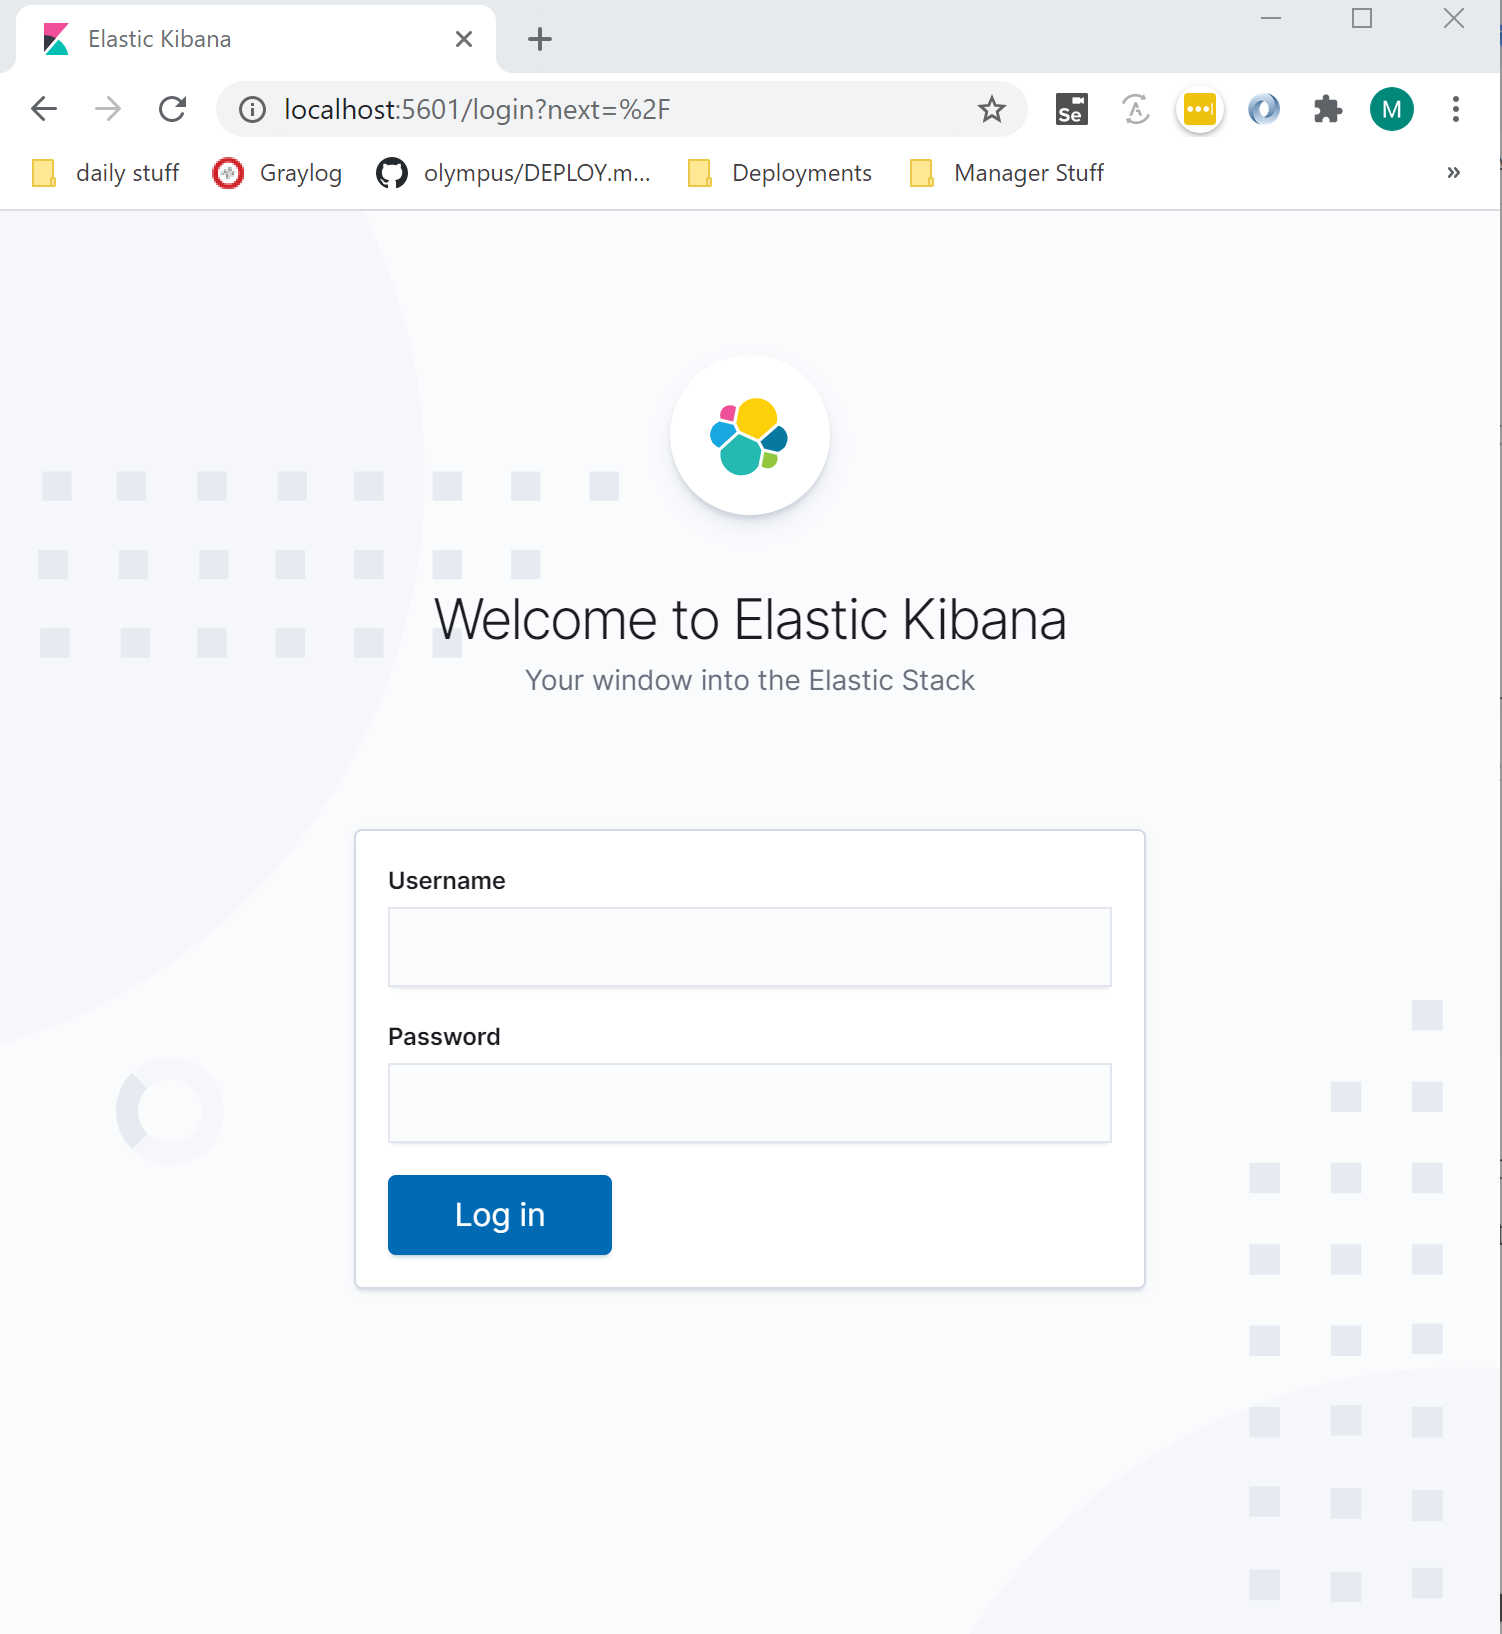
Task: Open the Chrome three-dot menu
Action: [x=1455, y=109]
